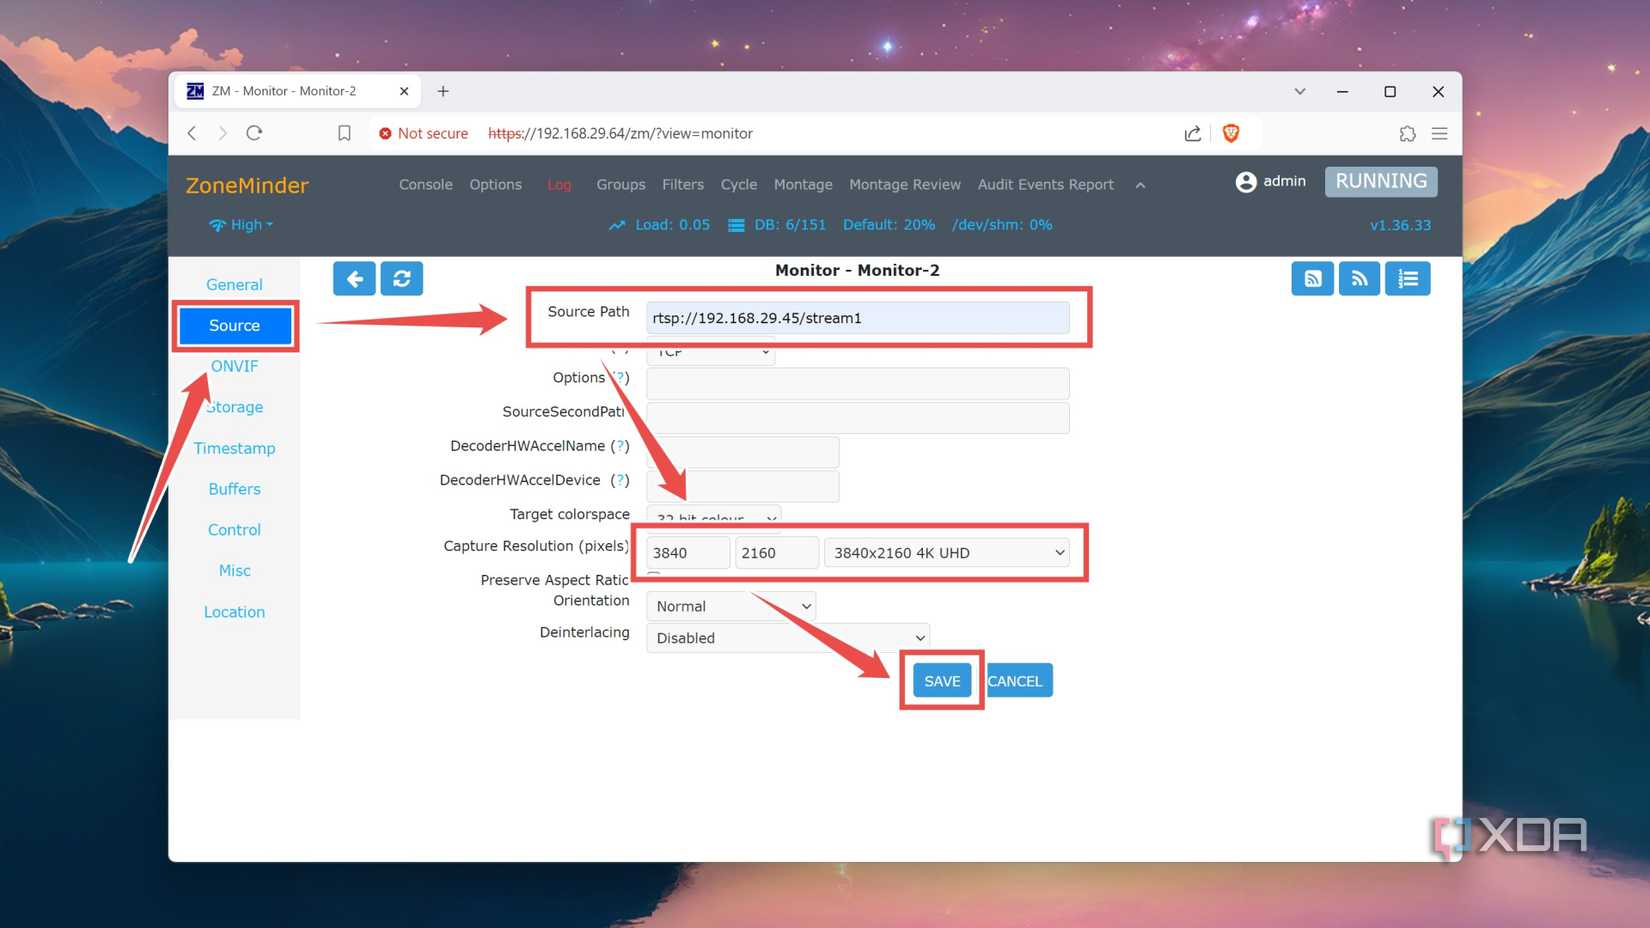The image size is (1650, 928).
Task: Open the Montage Review menu item
Action: [x=905, y=185]
